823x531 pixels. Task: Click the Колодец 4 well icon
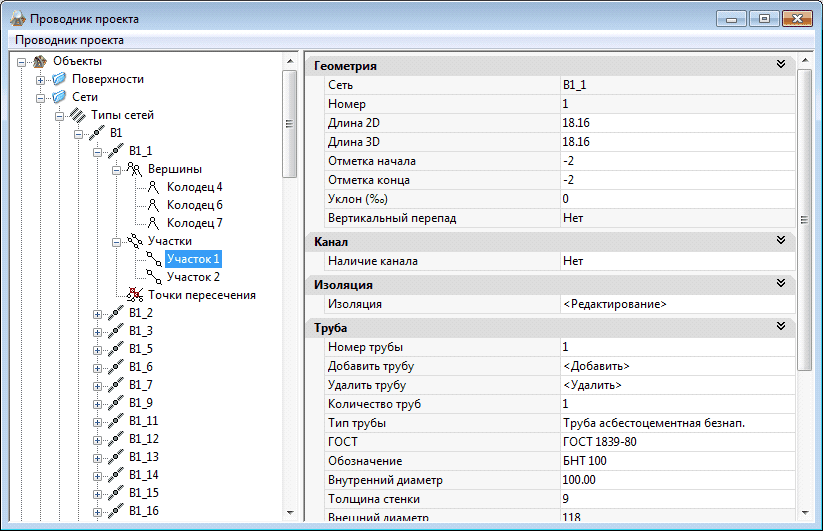153,187
